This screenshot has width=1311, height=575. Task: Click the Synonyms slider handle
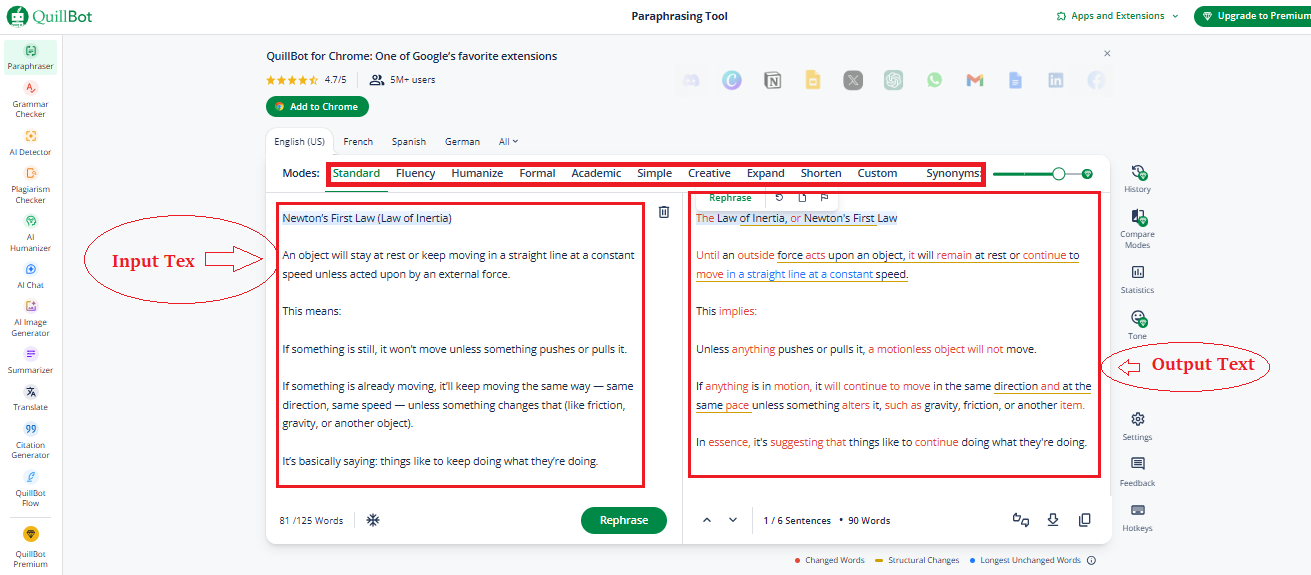[1059, 174]
